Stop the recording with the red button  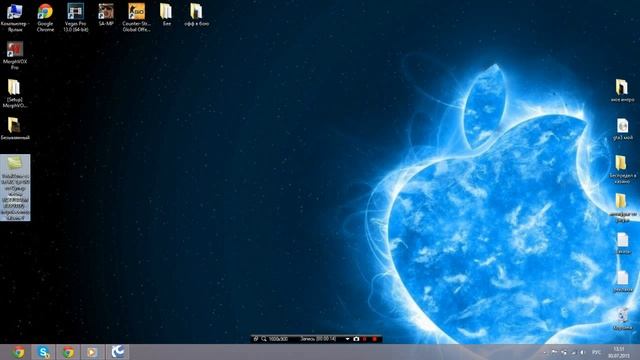374,339
